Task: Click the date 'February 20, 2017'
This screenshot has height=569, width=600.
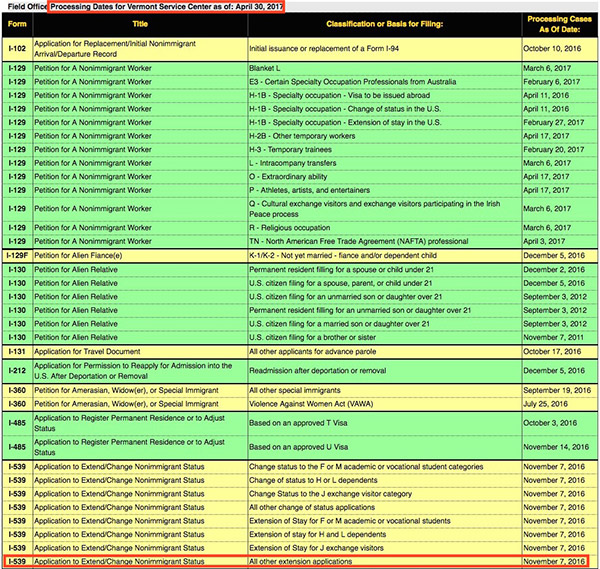Action: pos(553,150)
